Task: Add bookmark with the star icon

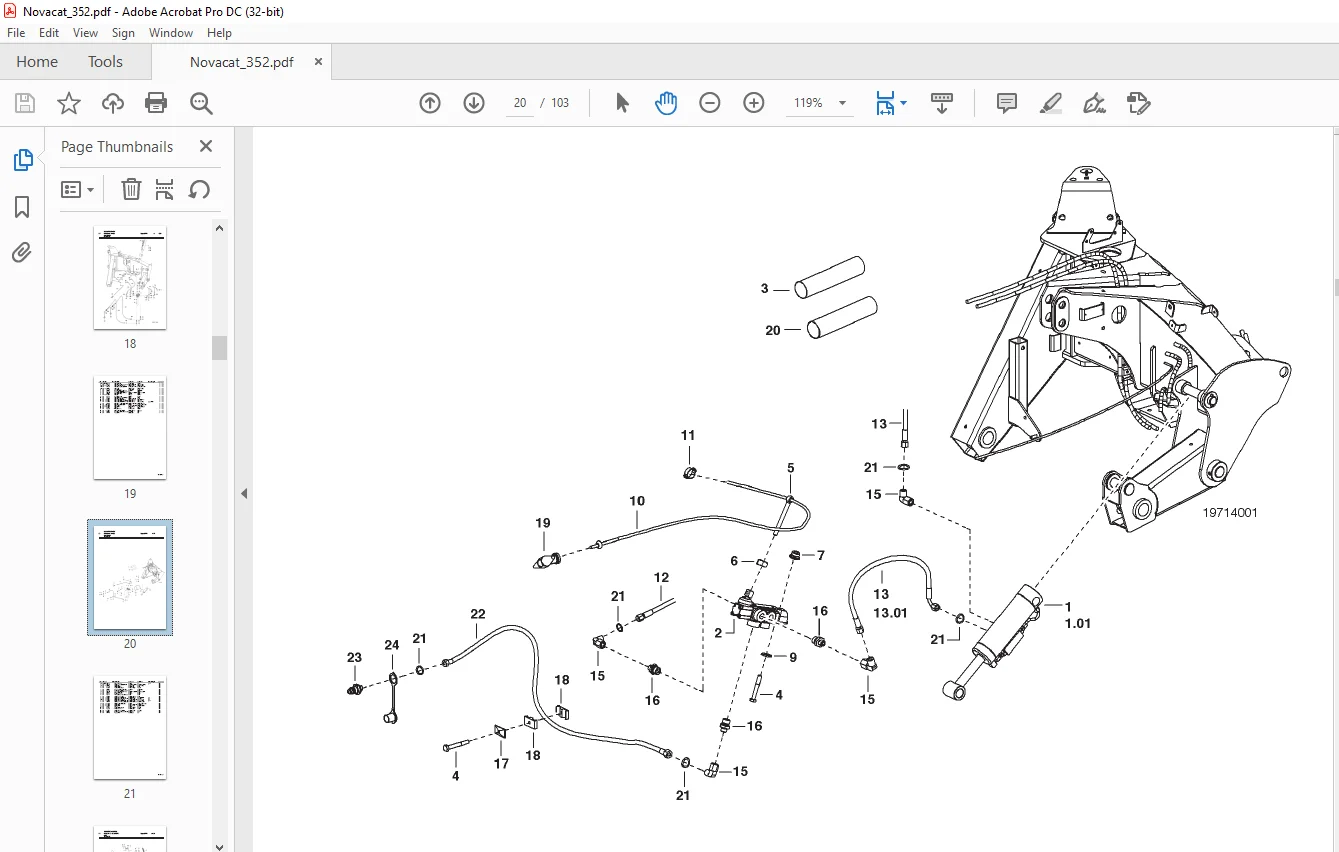Action: (x=68, y=103)
